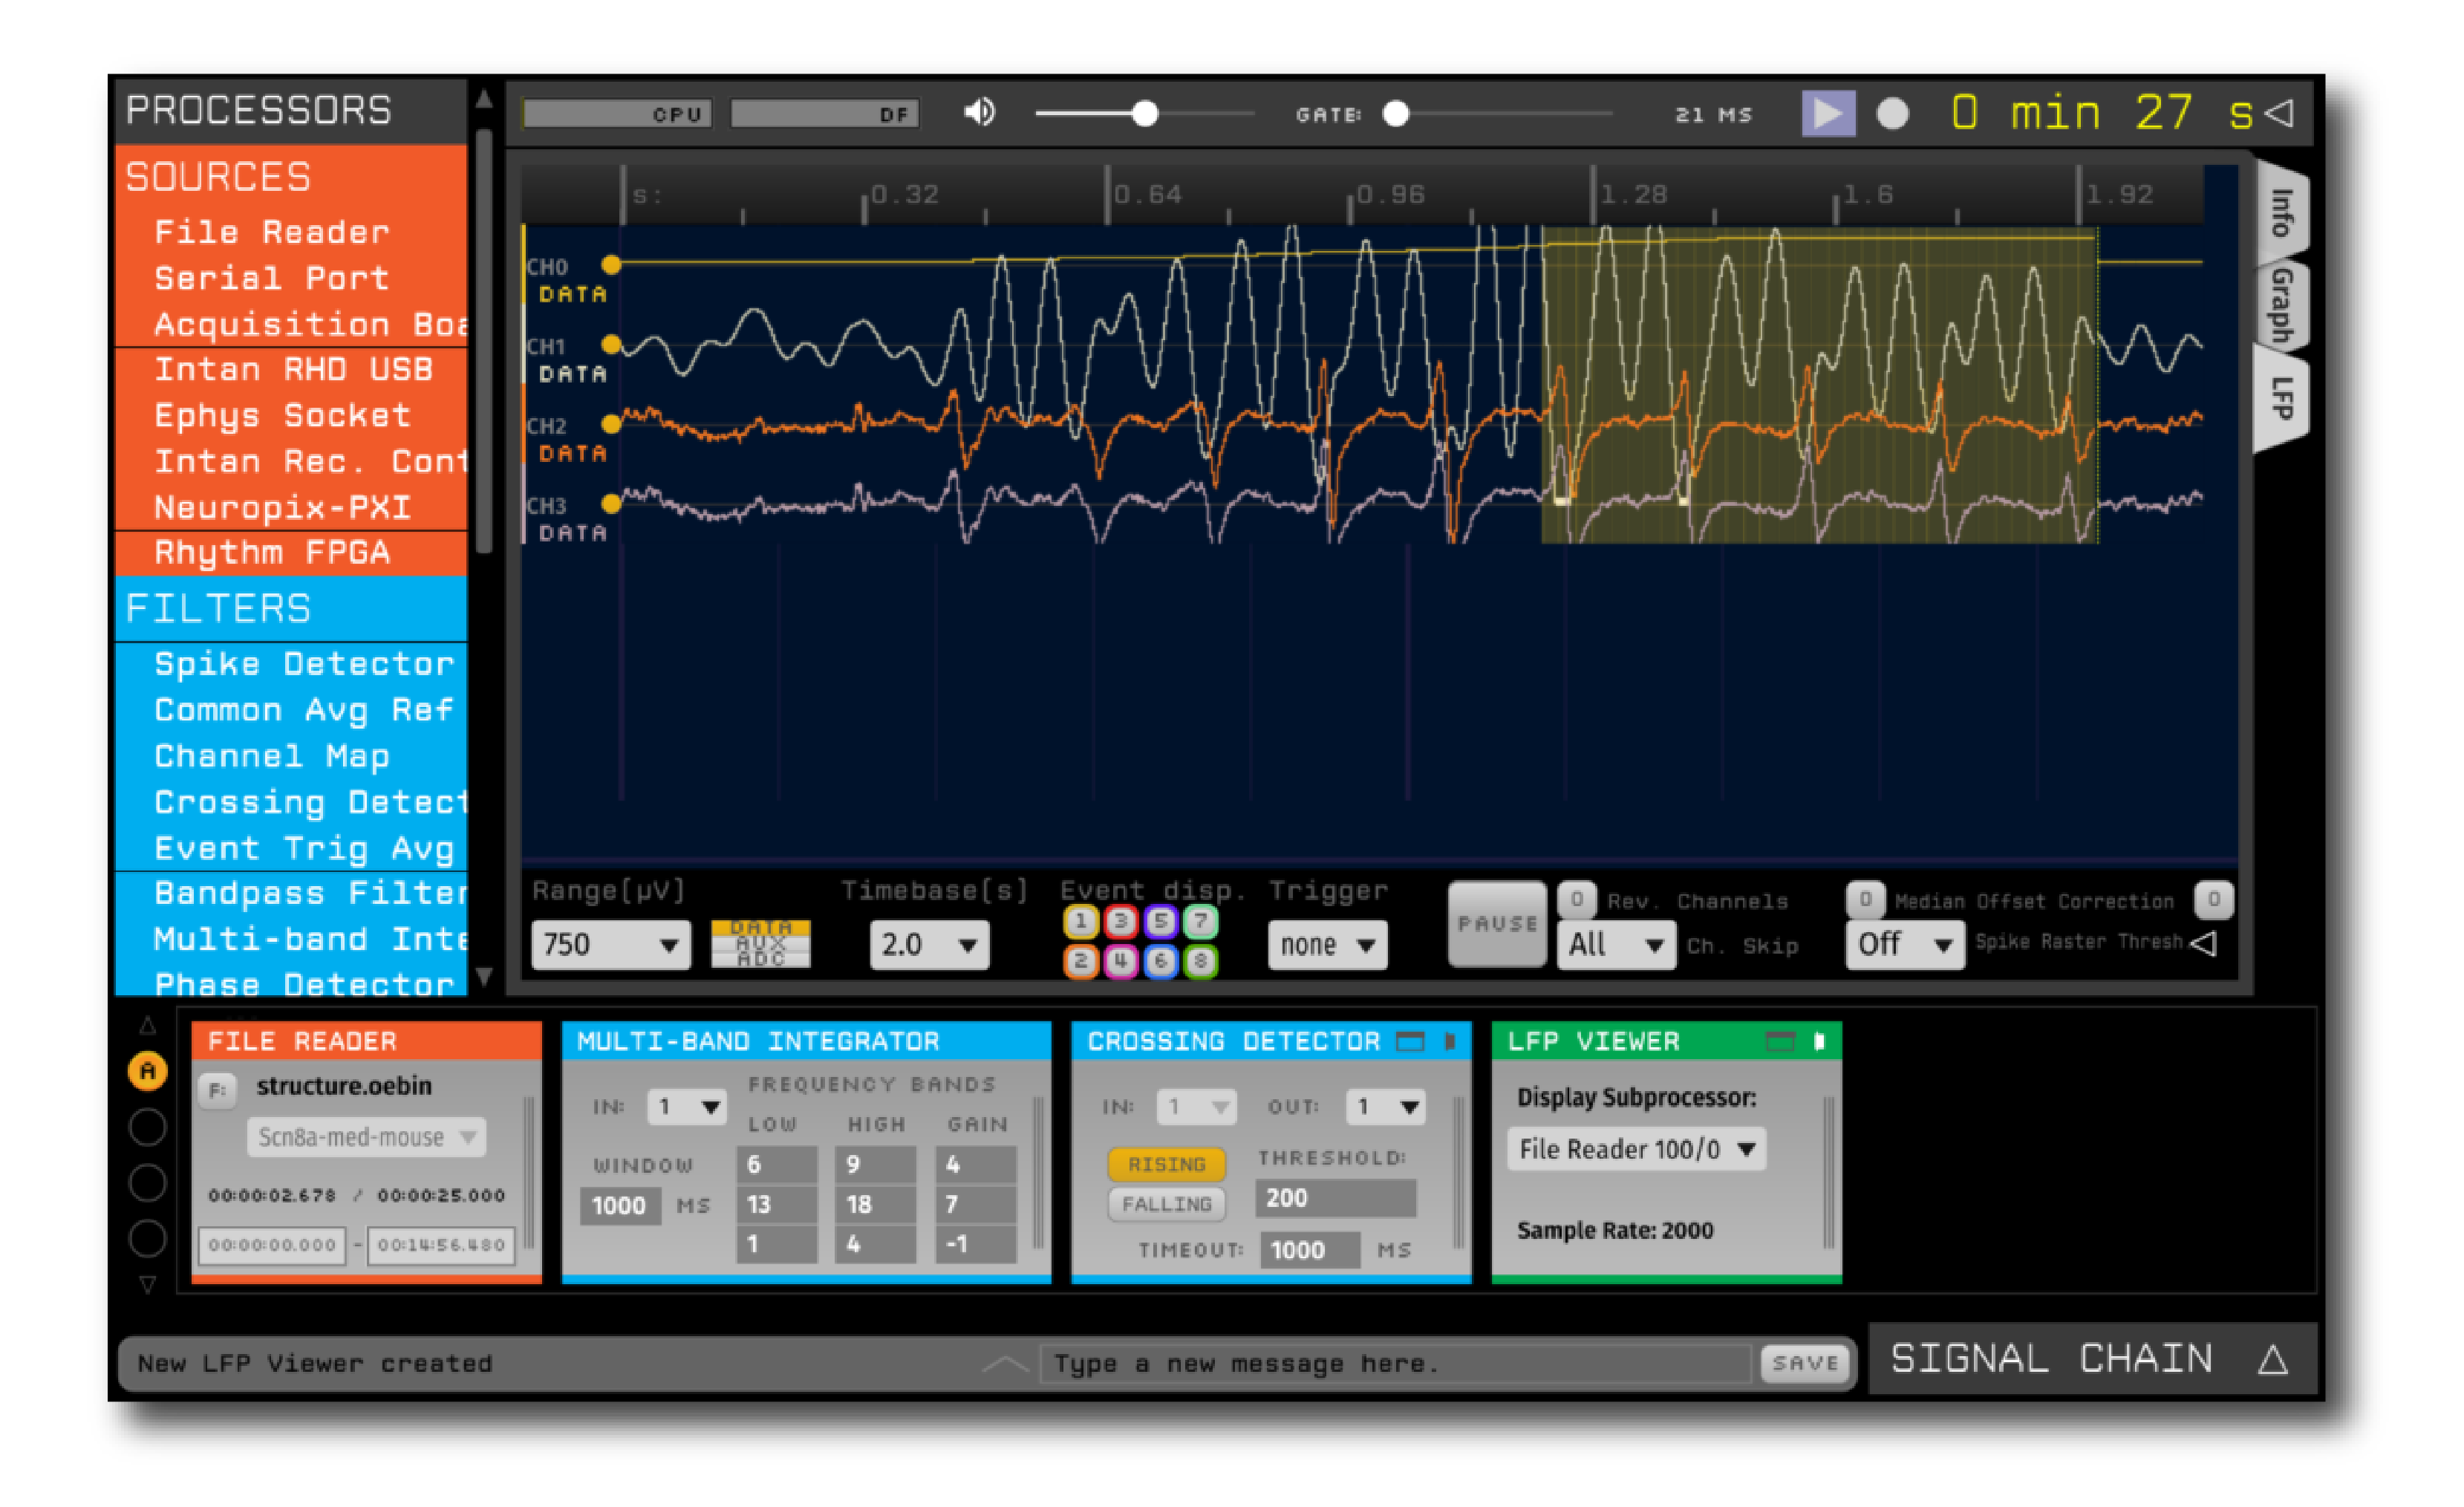Open the Scn8a-med-mouse recording dropdown
2464x1507 pixels.
[x=366, y=1137]
